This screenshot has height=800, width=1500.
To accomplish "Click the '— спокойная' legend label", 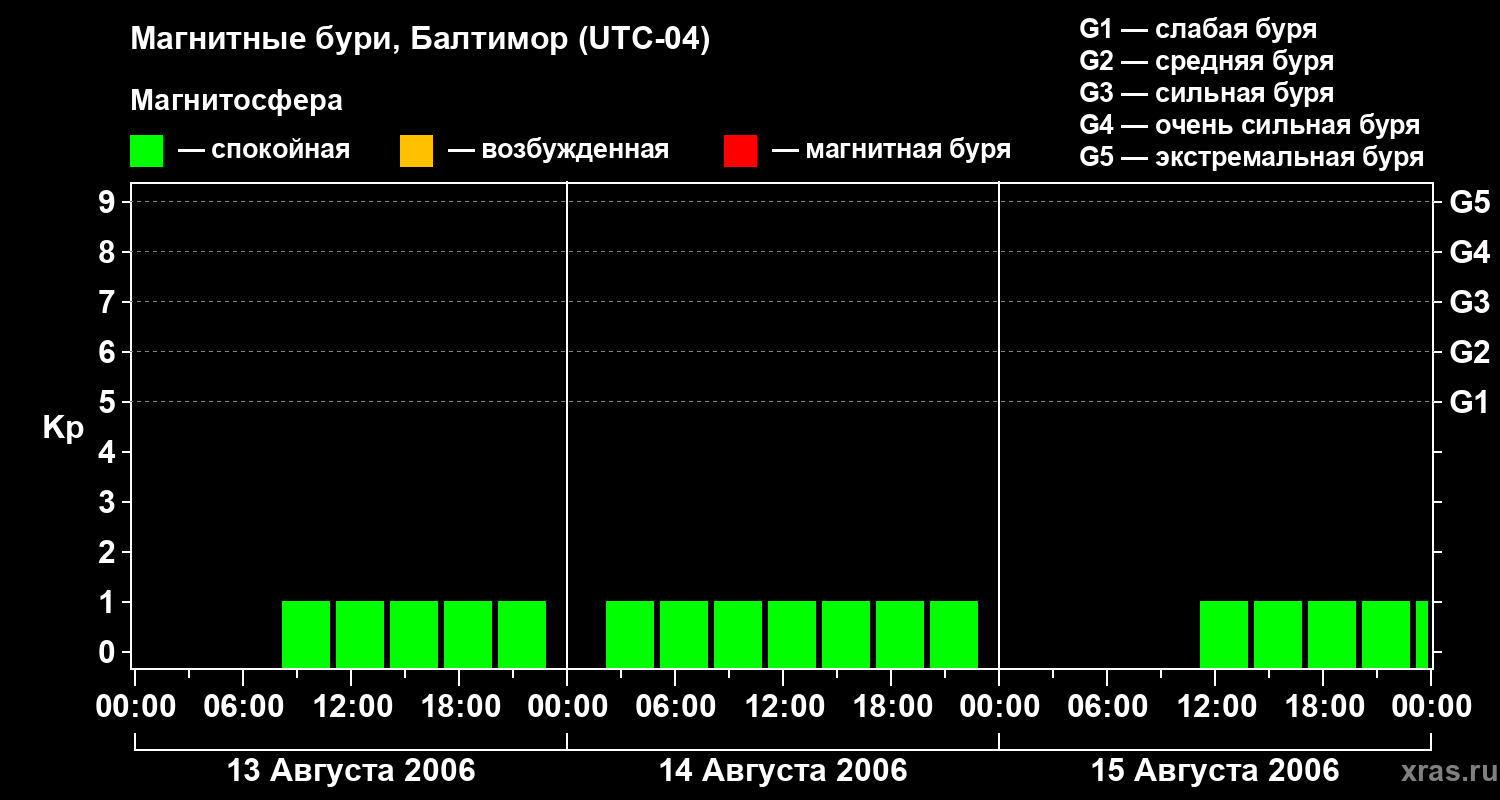I will 264,150.
